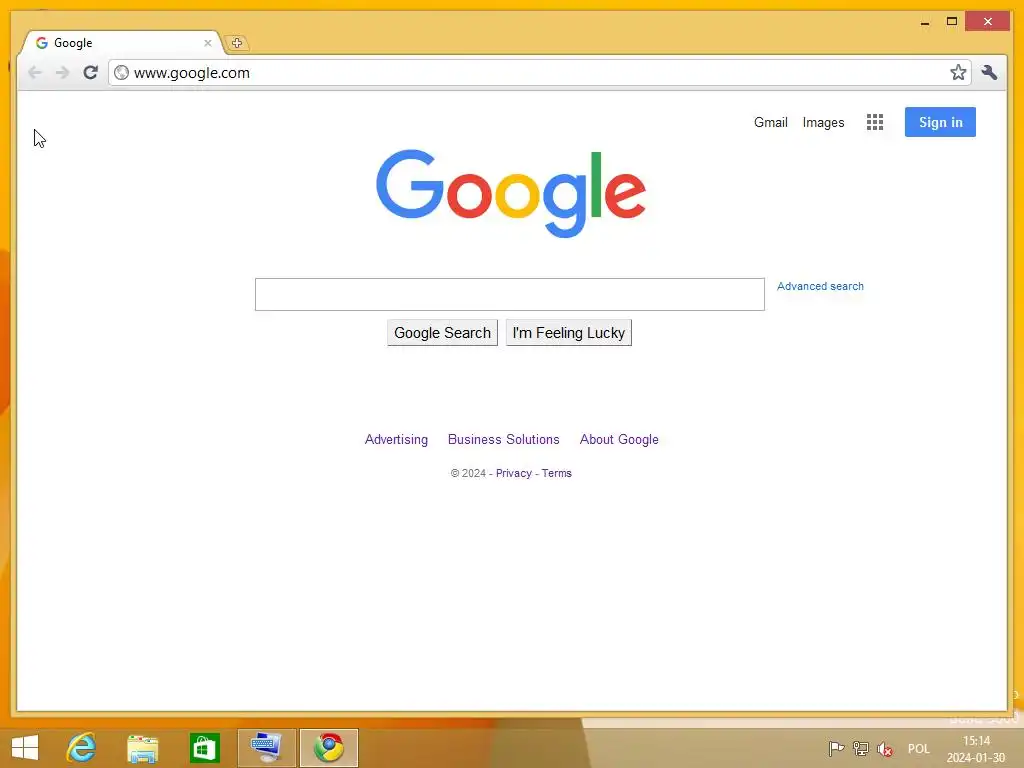1024x768 pixels.
Task: Bookmark this page with the star icon
Action: click(x=958, y=72)
